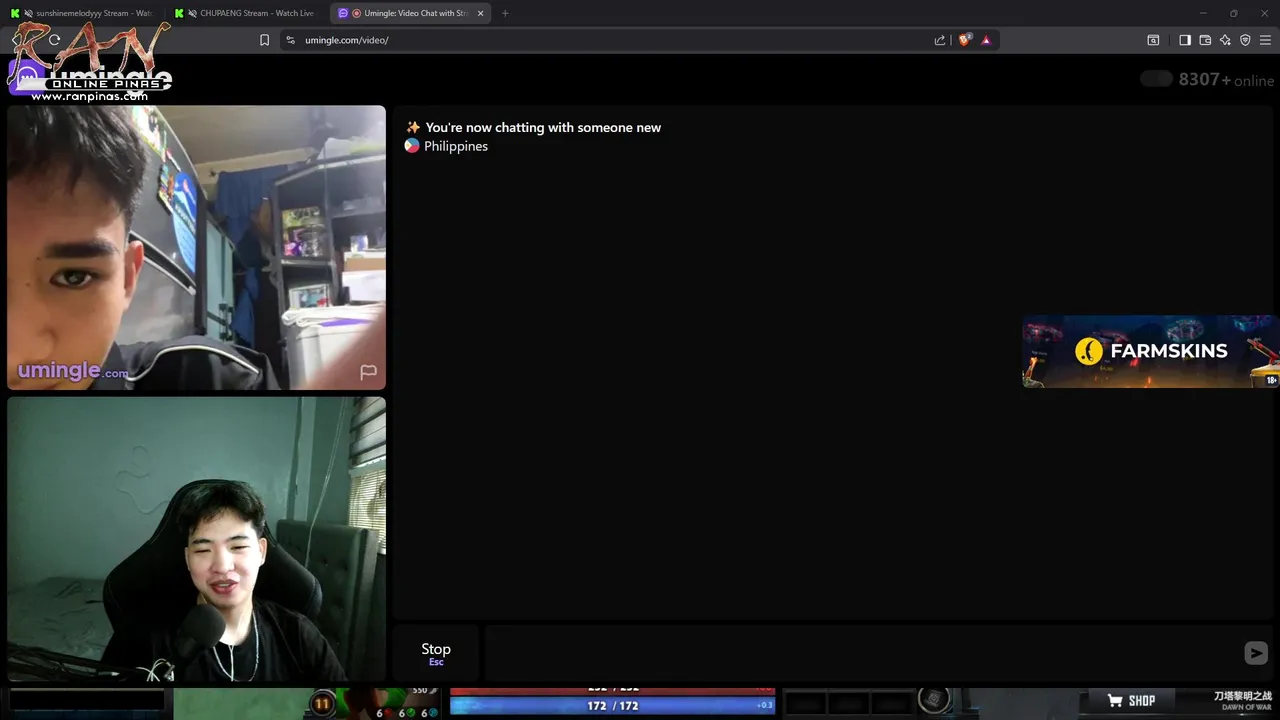This screenshot has width=1280, height=720.
Task: Switch to the CHUPAENG Stream tab
Action: click(246, 13)
